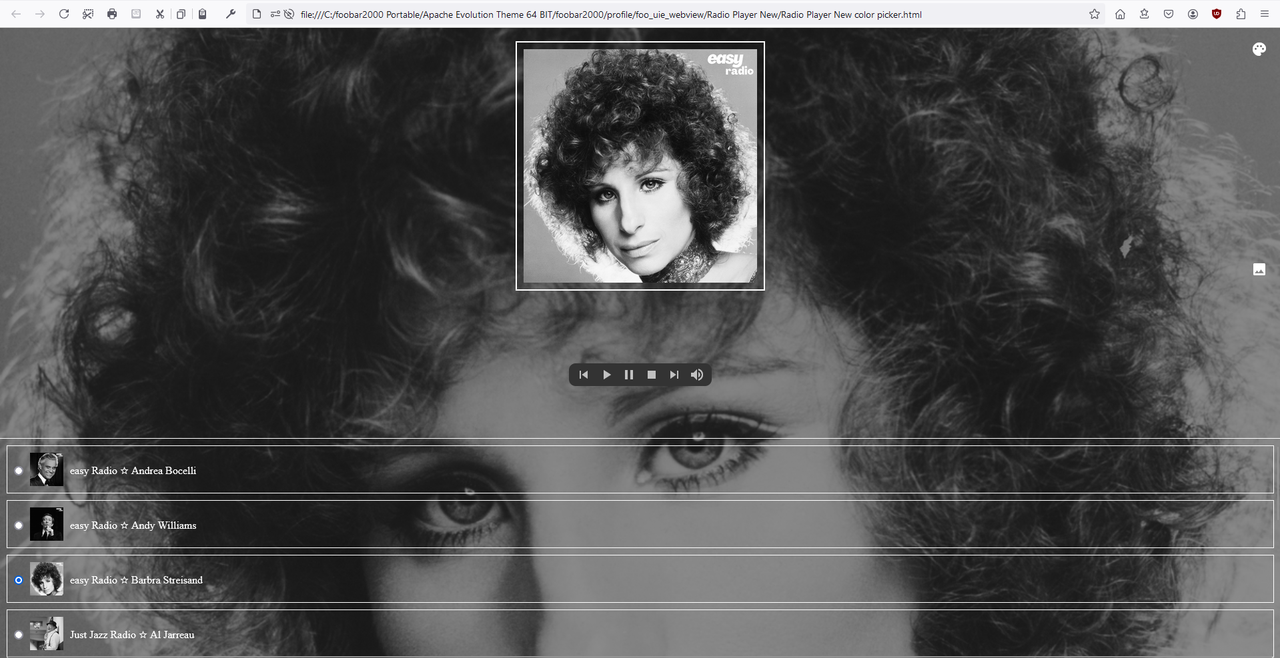Click the save page toolbar icon
The width and height of the screenshot is (1280, 658).
tap(136, 14)
